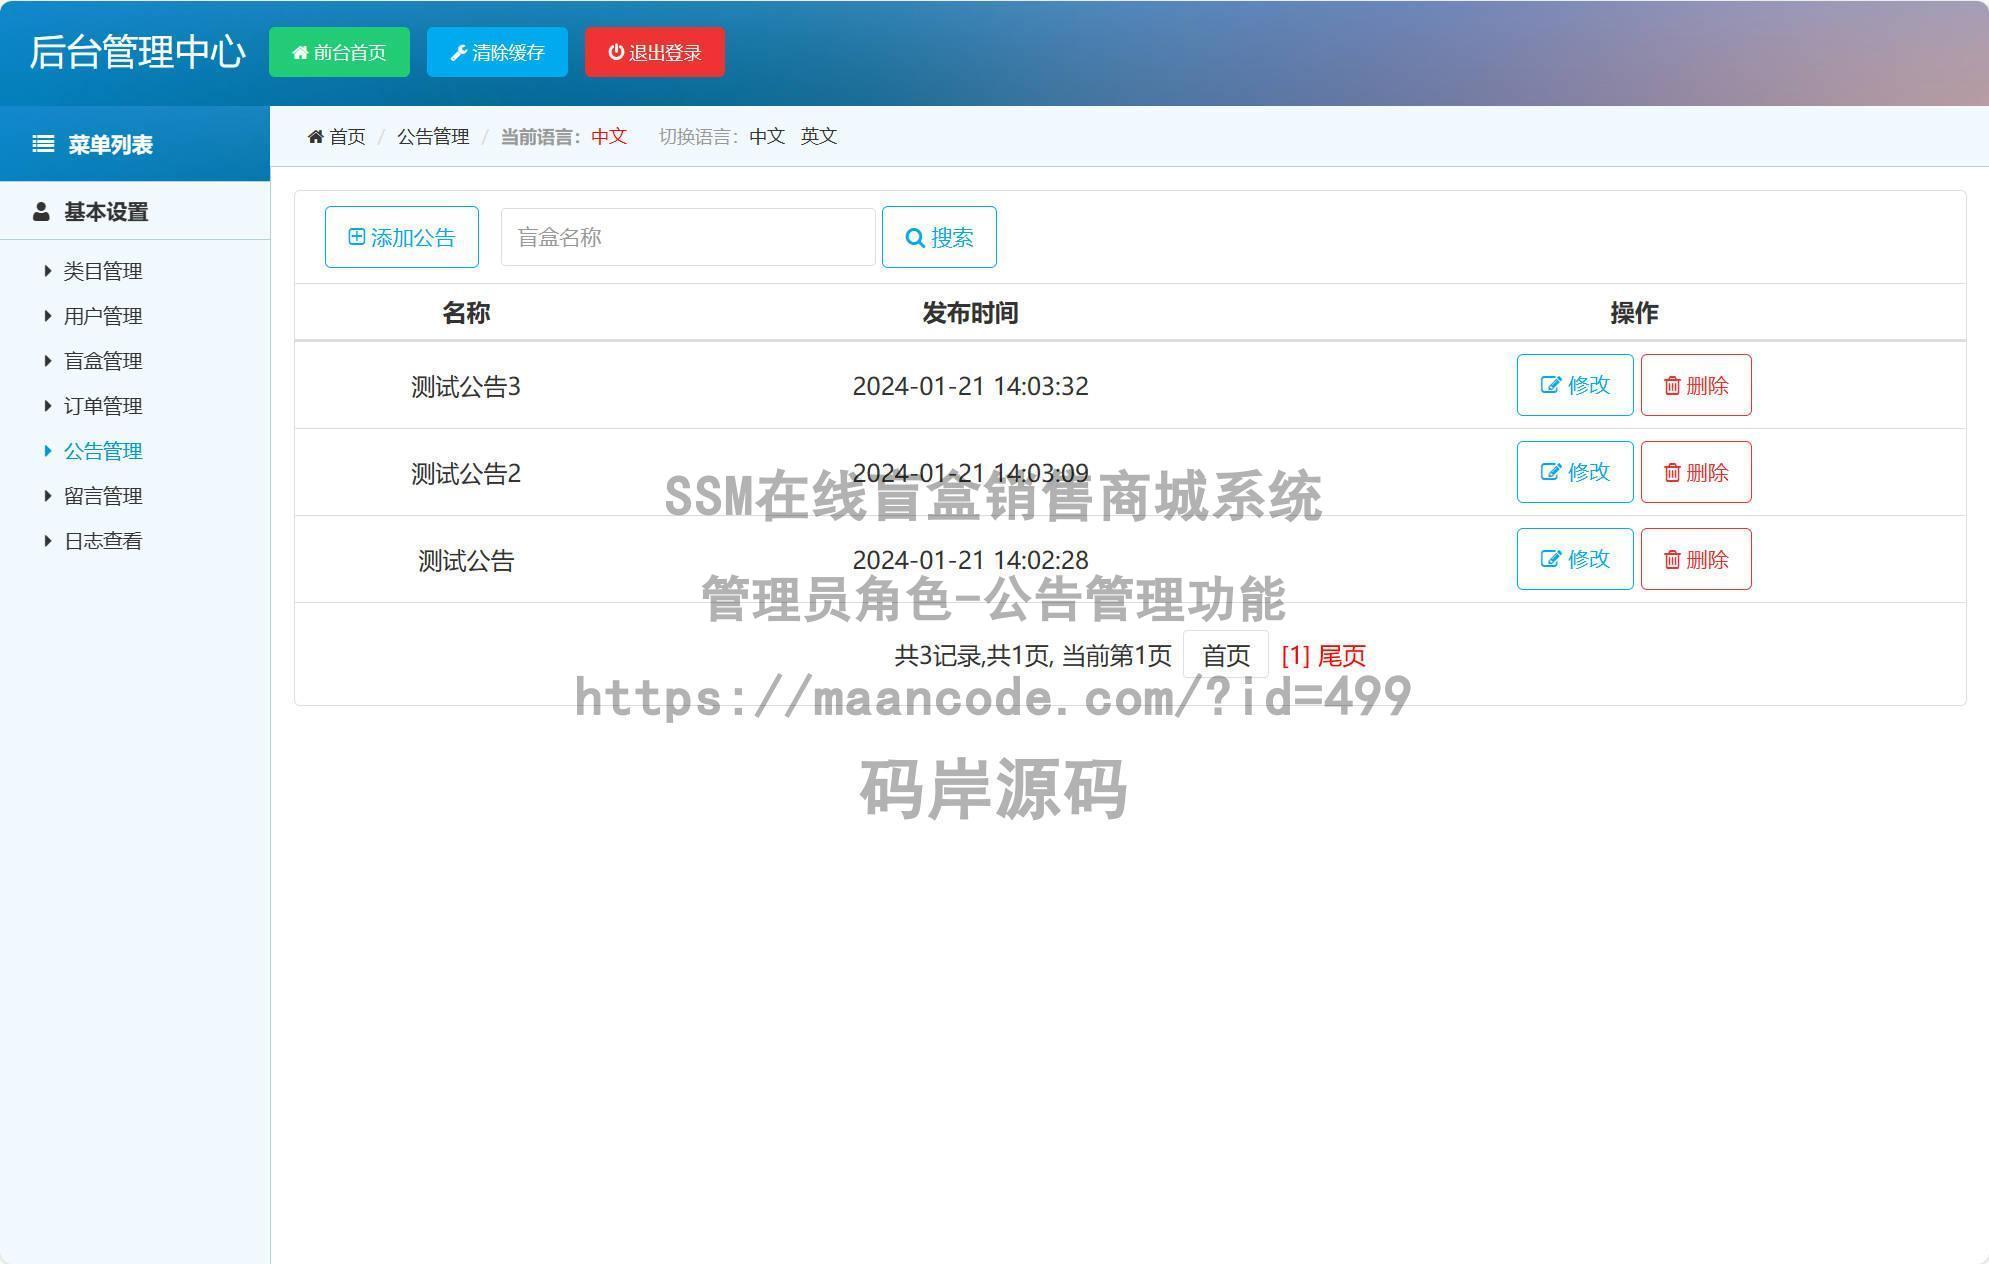Click 修改 for 测试公告 row
This screenshot has width=1989, height=1264.
click(1575, 559)
